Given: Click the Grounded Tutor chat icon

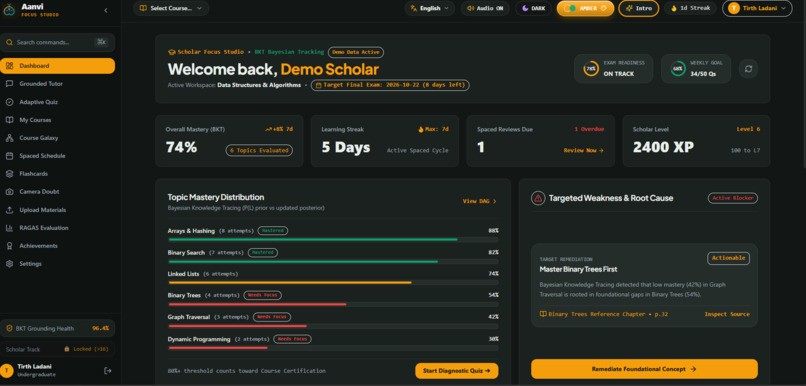Looking at the screenshot, I should (x=9, y=84).
